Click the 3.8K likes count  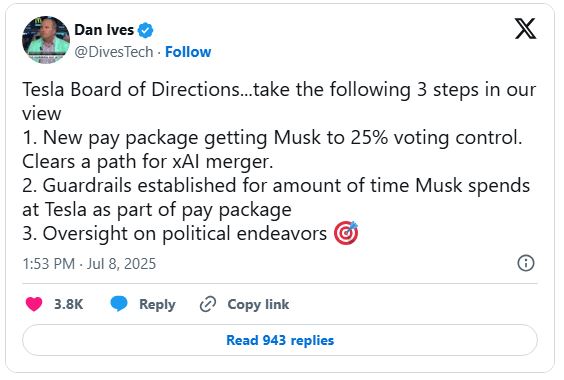click(x=68, y=304)
